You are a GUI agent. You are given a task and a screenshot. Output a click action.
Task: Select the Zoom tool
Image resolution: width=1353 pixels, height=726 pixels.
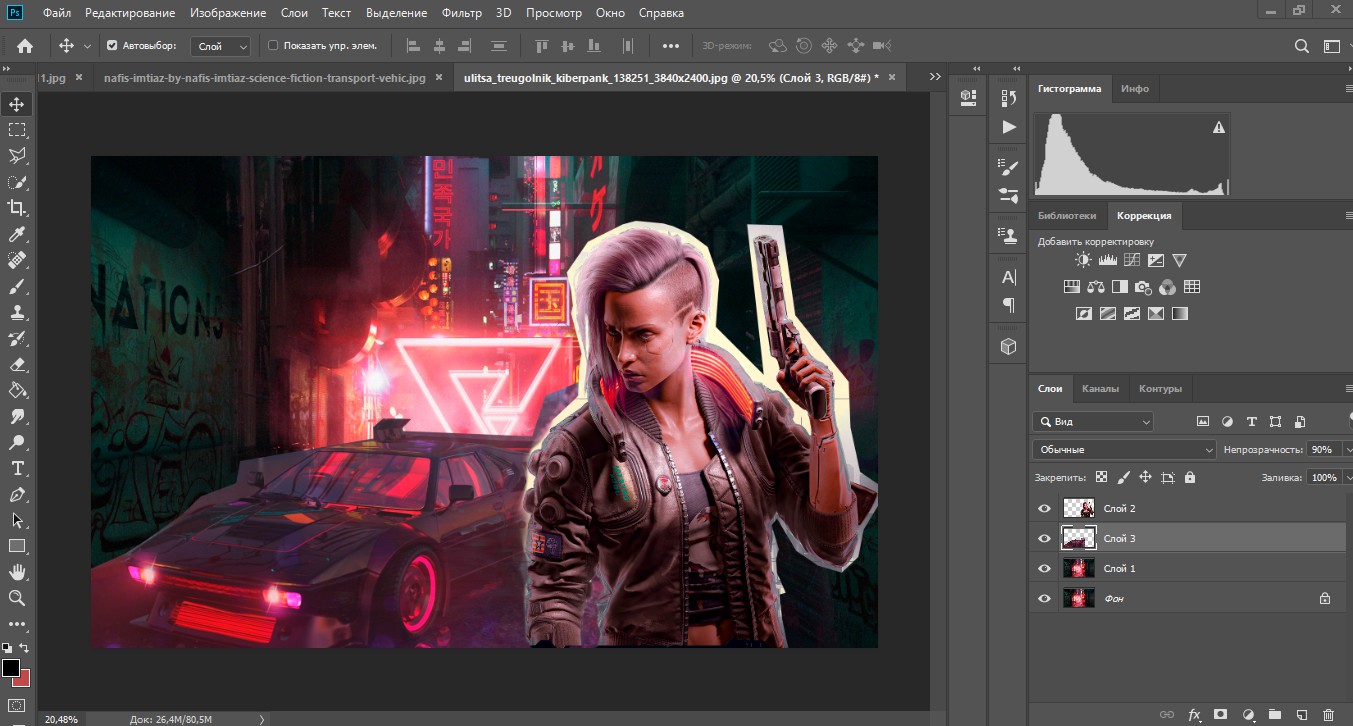point(17,598)
